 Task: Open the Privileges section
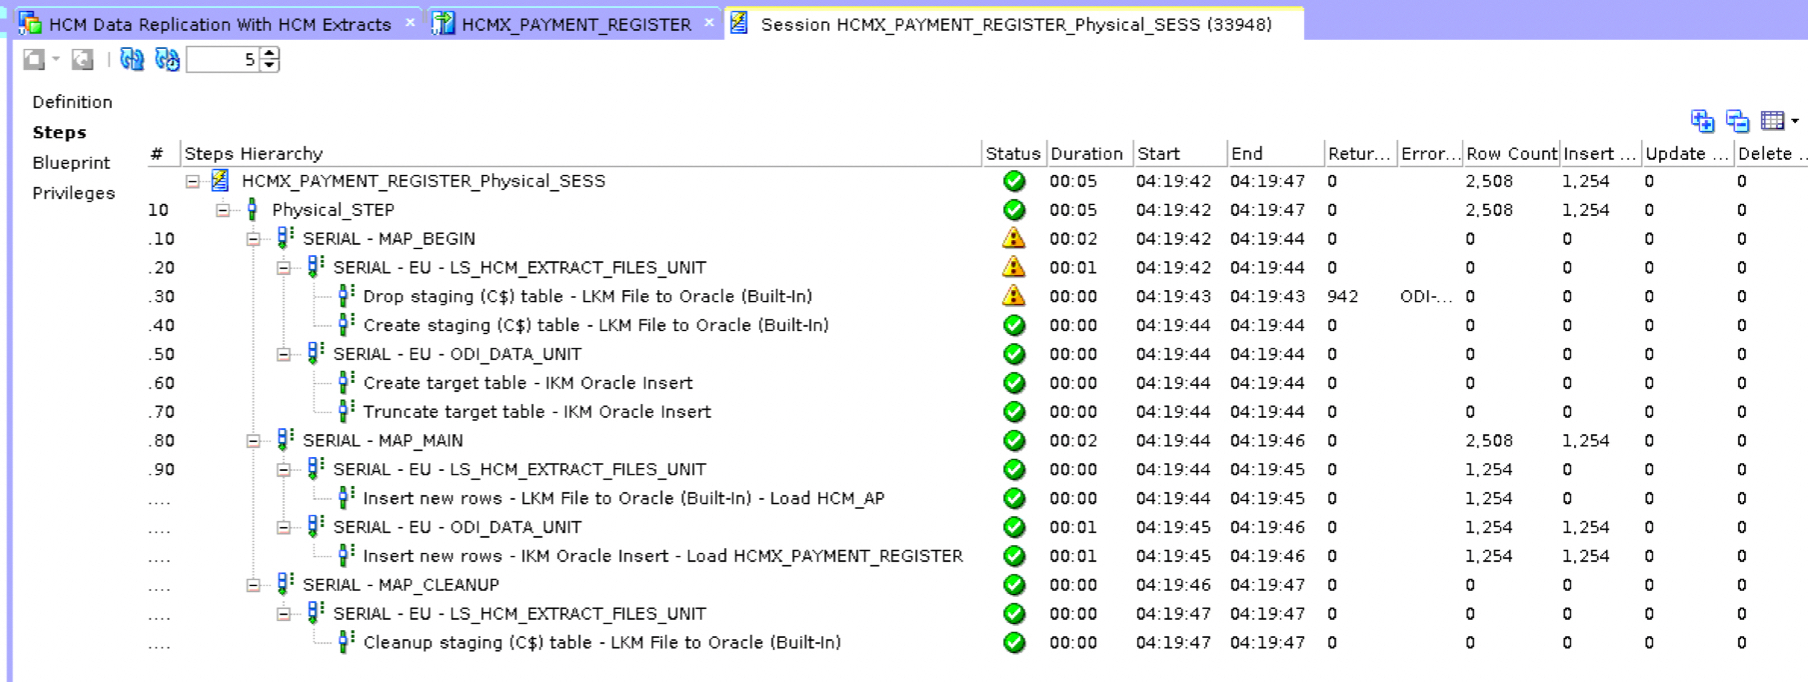73,193
